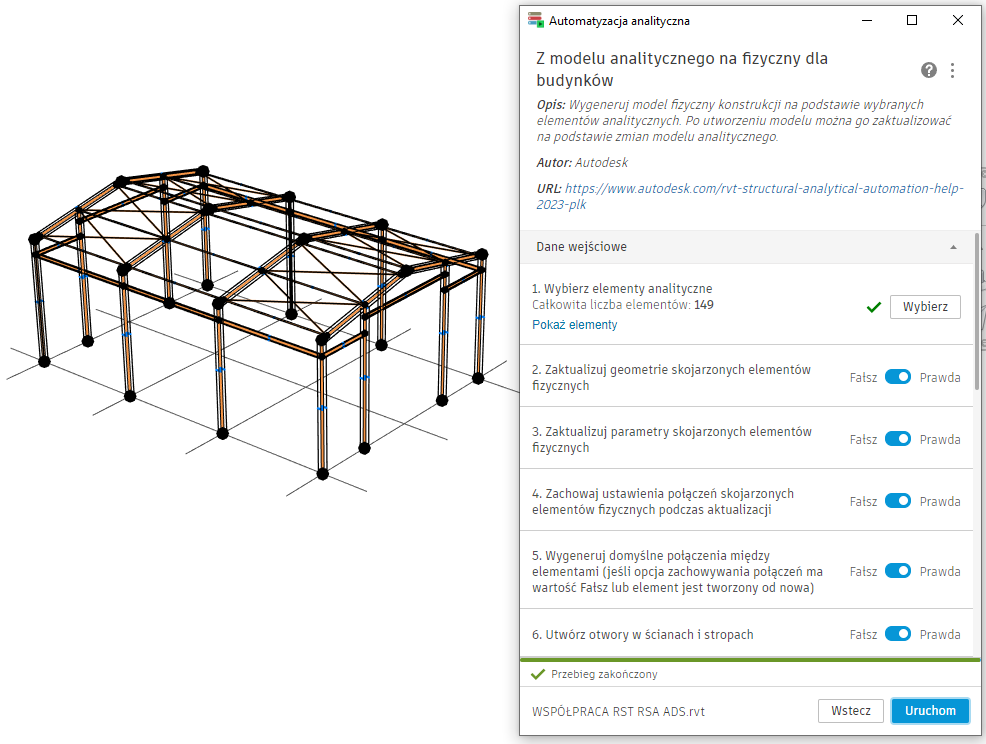986x744 pixels.
Task: Toggle option 3 Zaktualizuj parametry switch
Action: click(x=897, y=438)
